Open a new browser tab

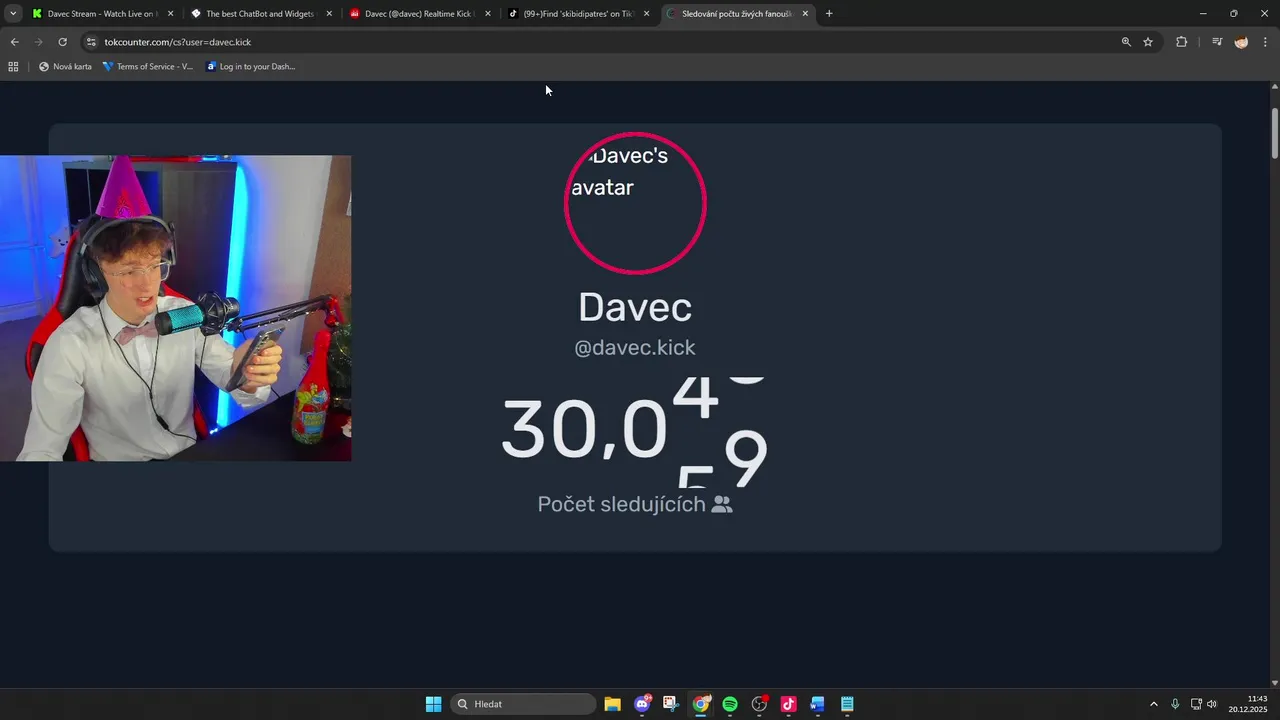[x=829, y=14]
